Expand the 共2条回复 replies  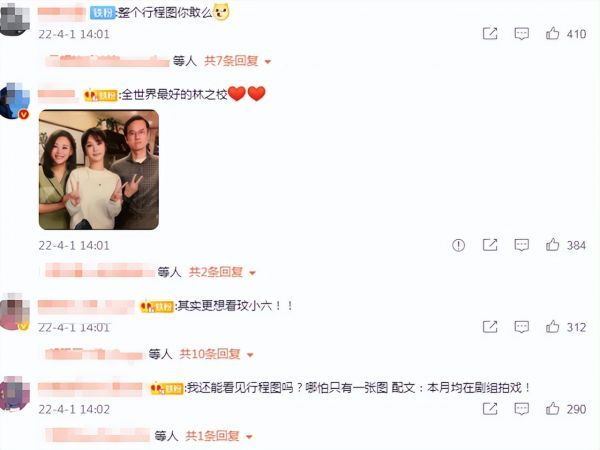pos(222,272)
